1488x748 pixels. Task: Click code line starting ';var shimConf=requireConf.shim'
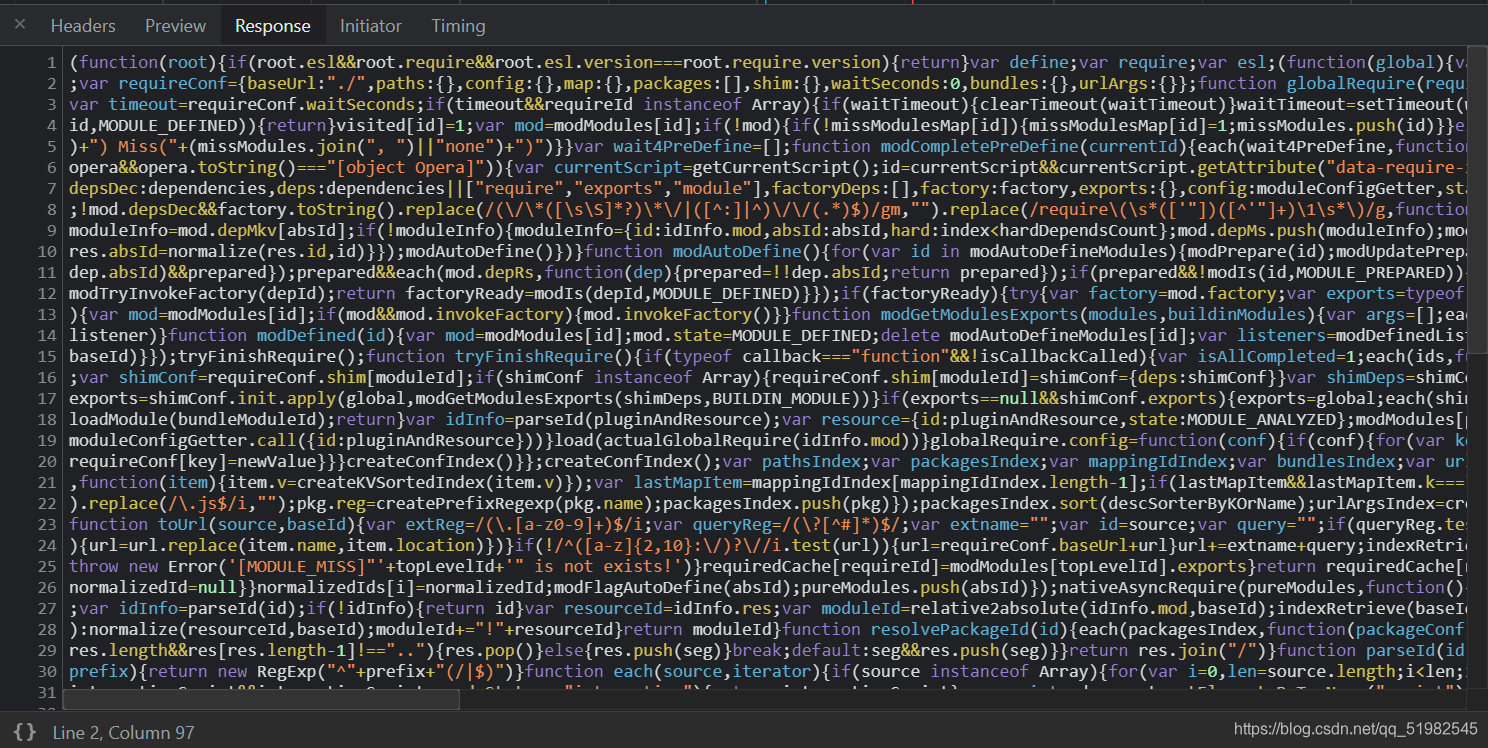click(769, 377)
